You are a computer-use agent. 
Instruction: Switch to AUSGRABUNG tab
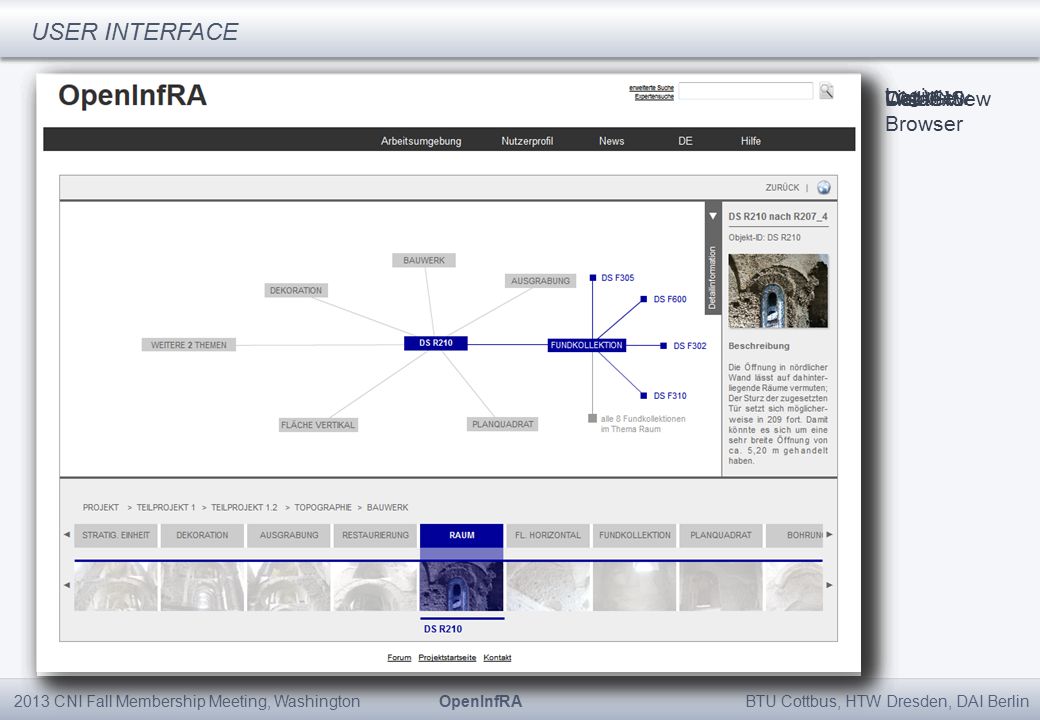(289, 535)
